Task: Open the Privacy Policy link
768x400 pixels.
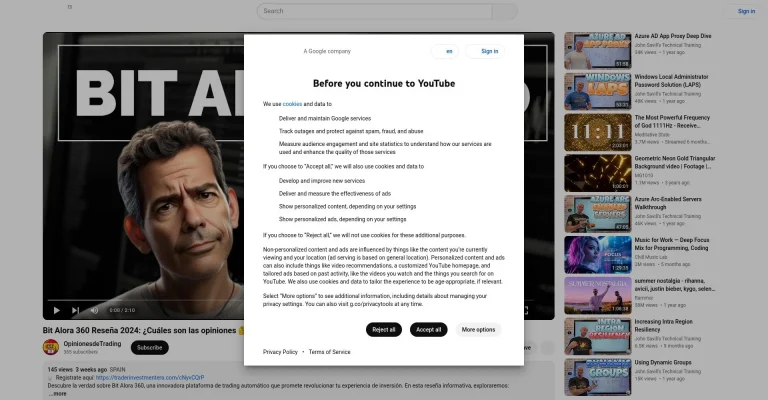Action: pos(280,352)
